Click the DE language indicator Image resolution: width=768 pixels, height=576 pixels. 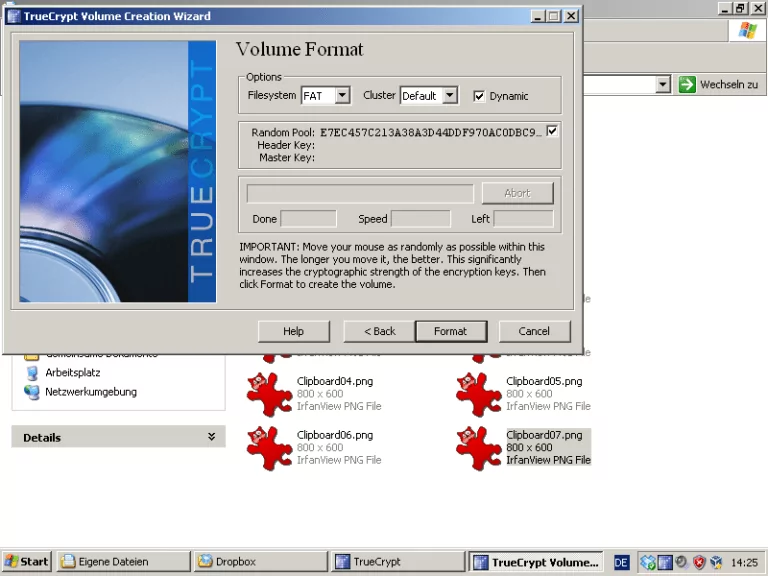click(621, 562)
